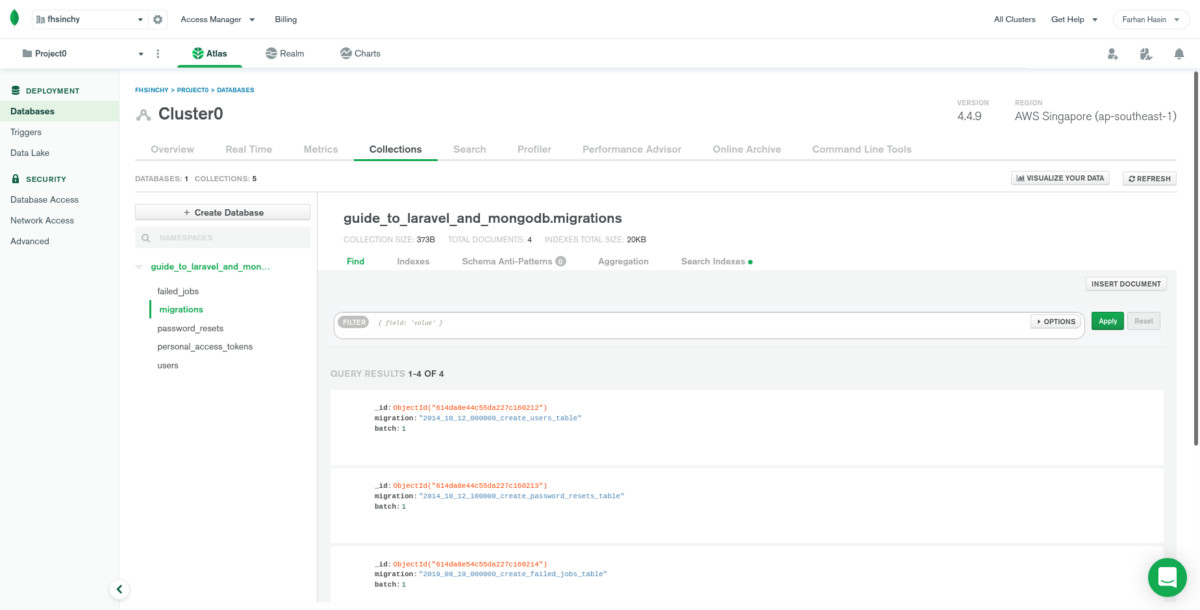This screenshot has width=1200, height=610.
Task: Open the Profiler tab
Action: click(534, 149)
